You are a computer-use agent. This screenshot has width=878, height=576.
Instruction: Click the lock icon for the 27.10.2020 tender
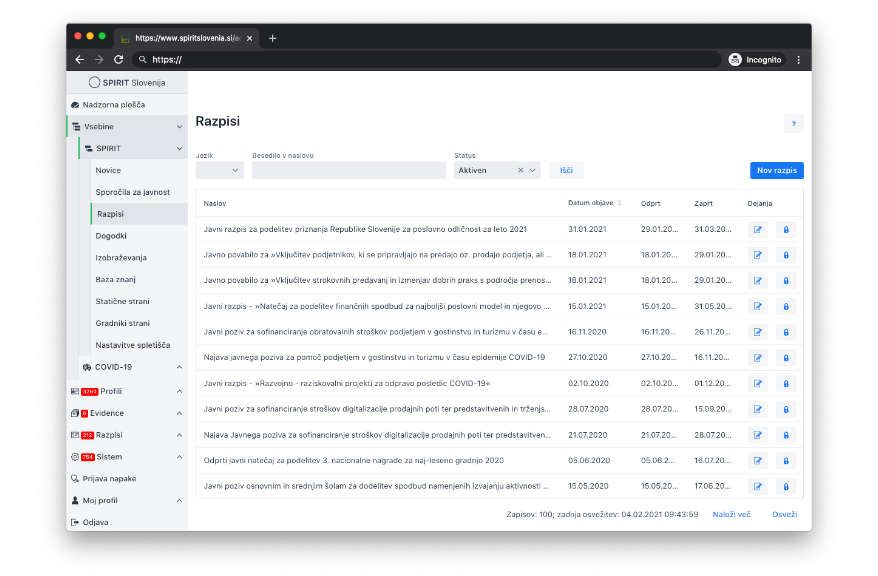[x=785, y=357]
